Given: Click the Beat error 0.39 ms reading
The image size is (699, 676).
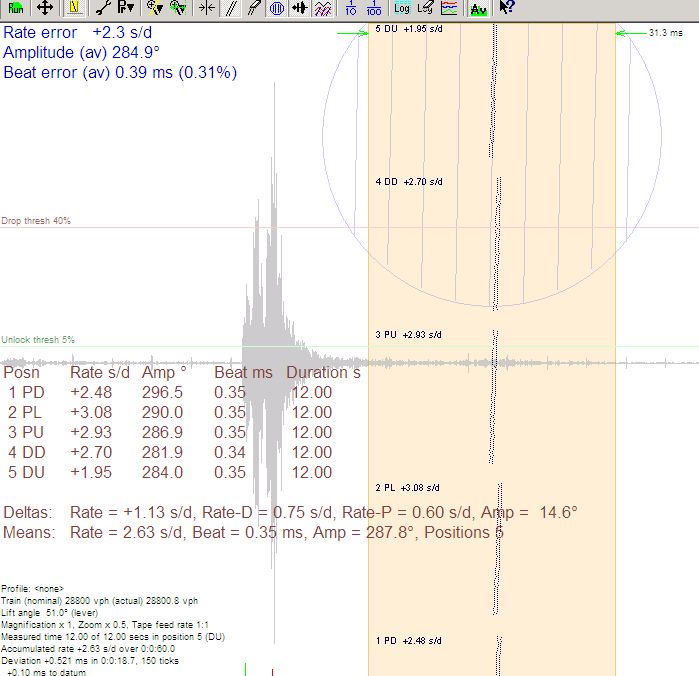Looking at the screenshot, I should pos(120,73).
